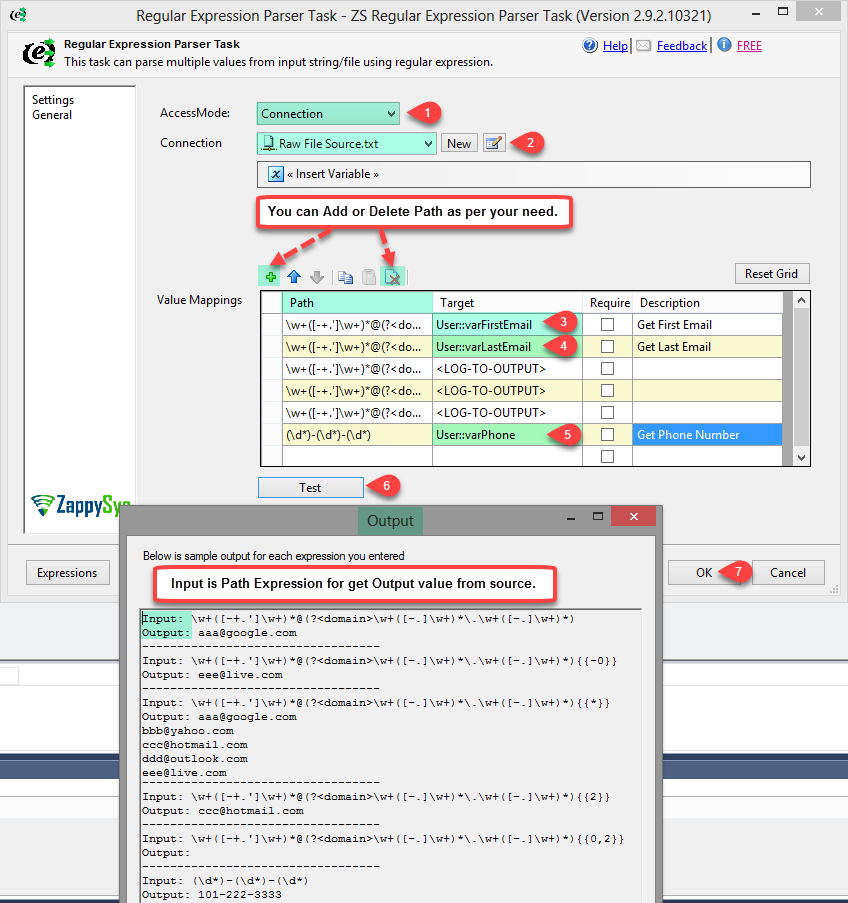This screenshot has width=848, height=903.
Task: Toggle Require checkbox in fourth mapping row
Action: [607, 390]
